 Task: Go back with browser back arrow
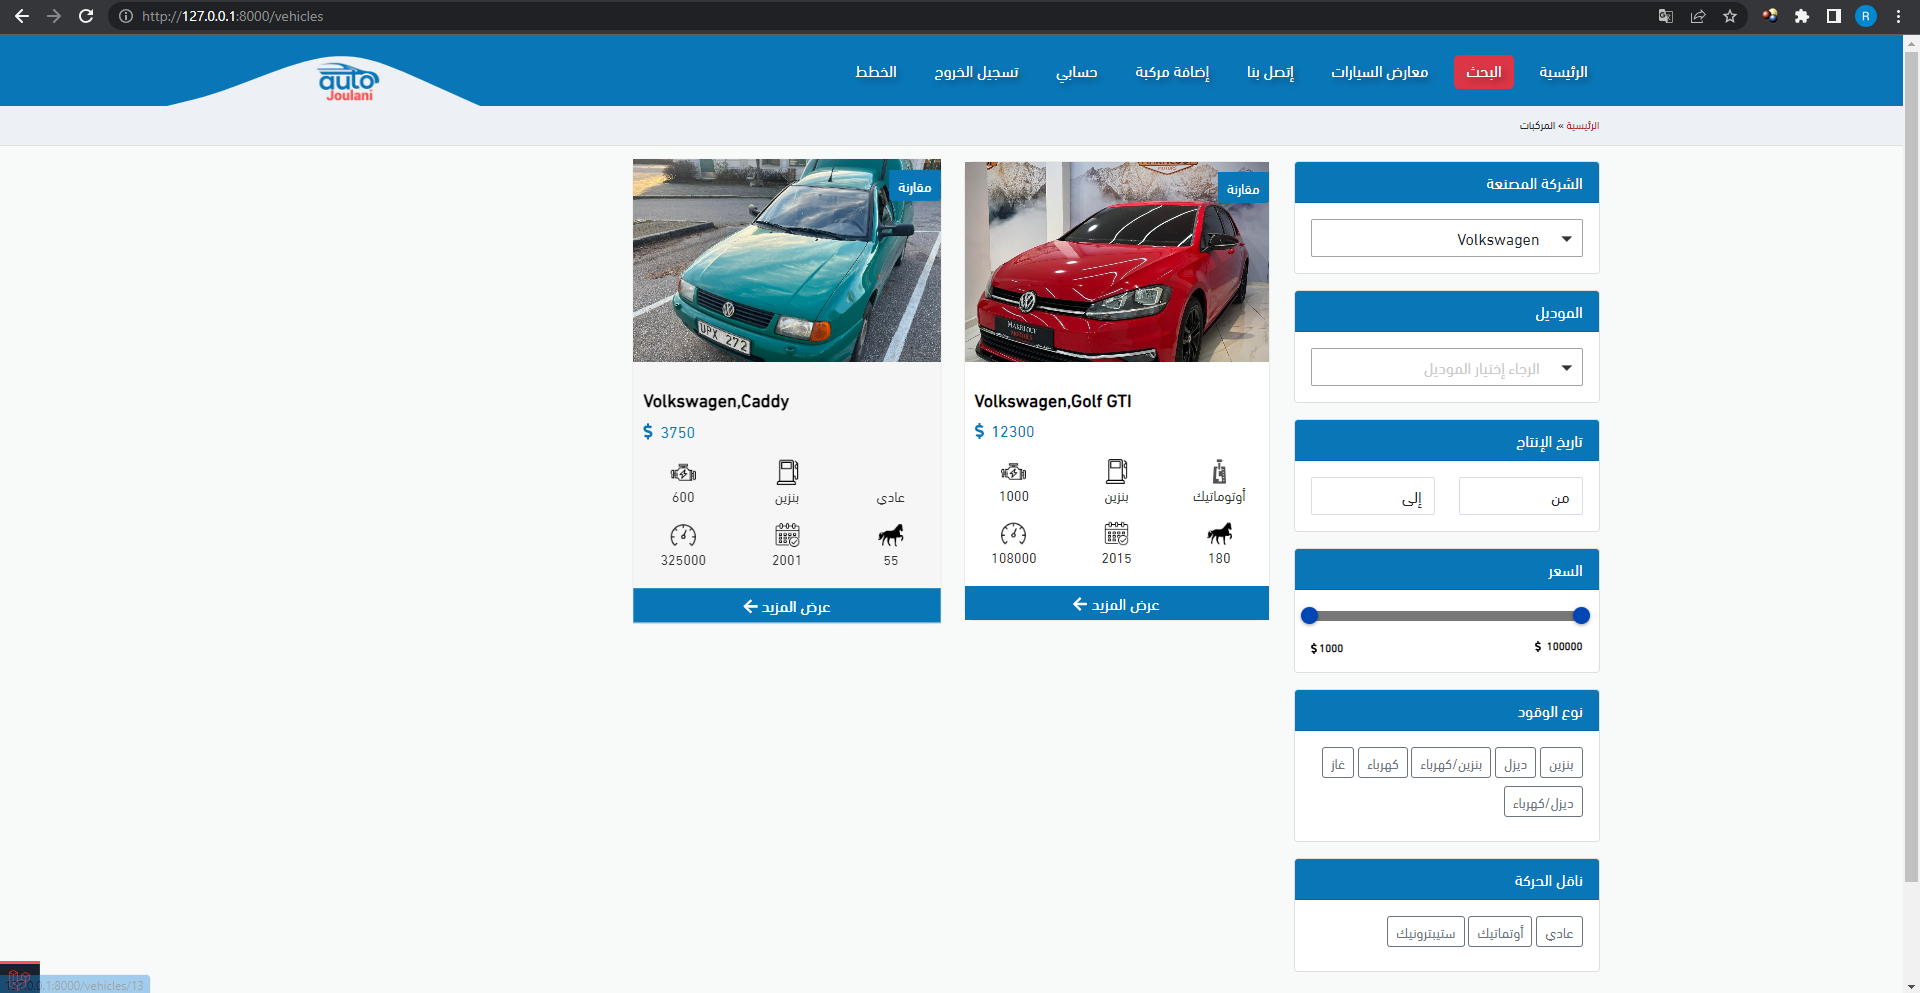22,16
